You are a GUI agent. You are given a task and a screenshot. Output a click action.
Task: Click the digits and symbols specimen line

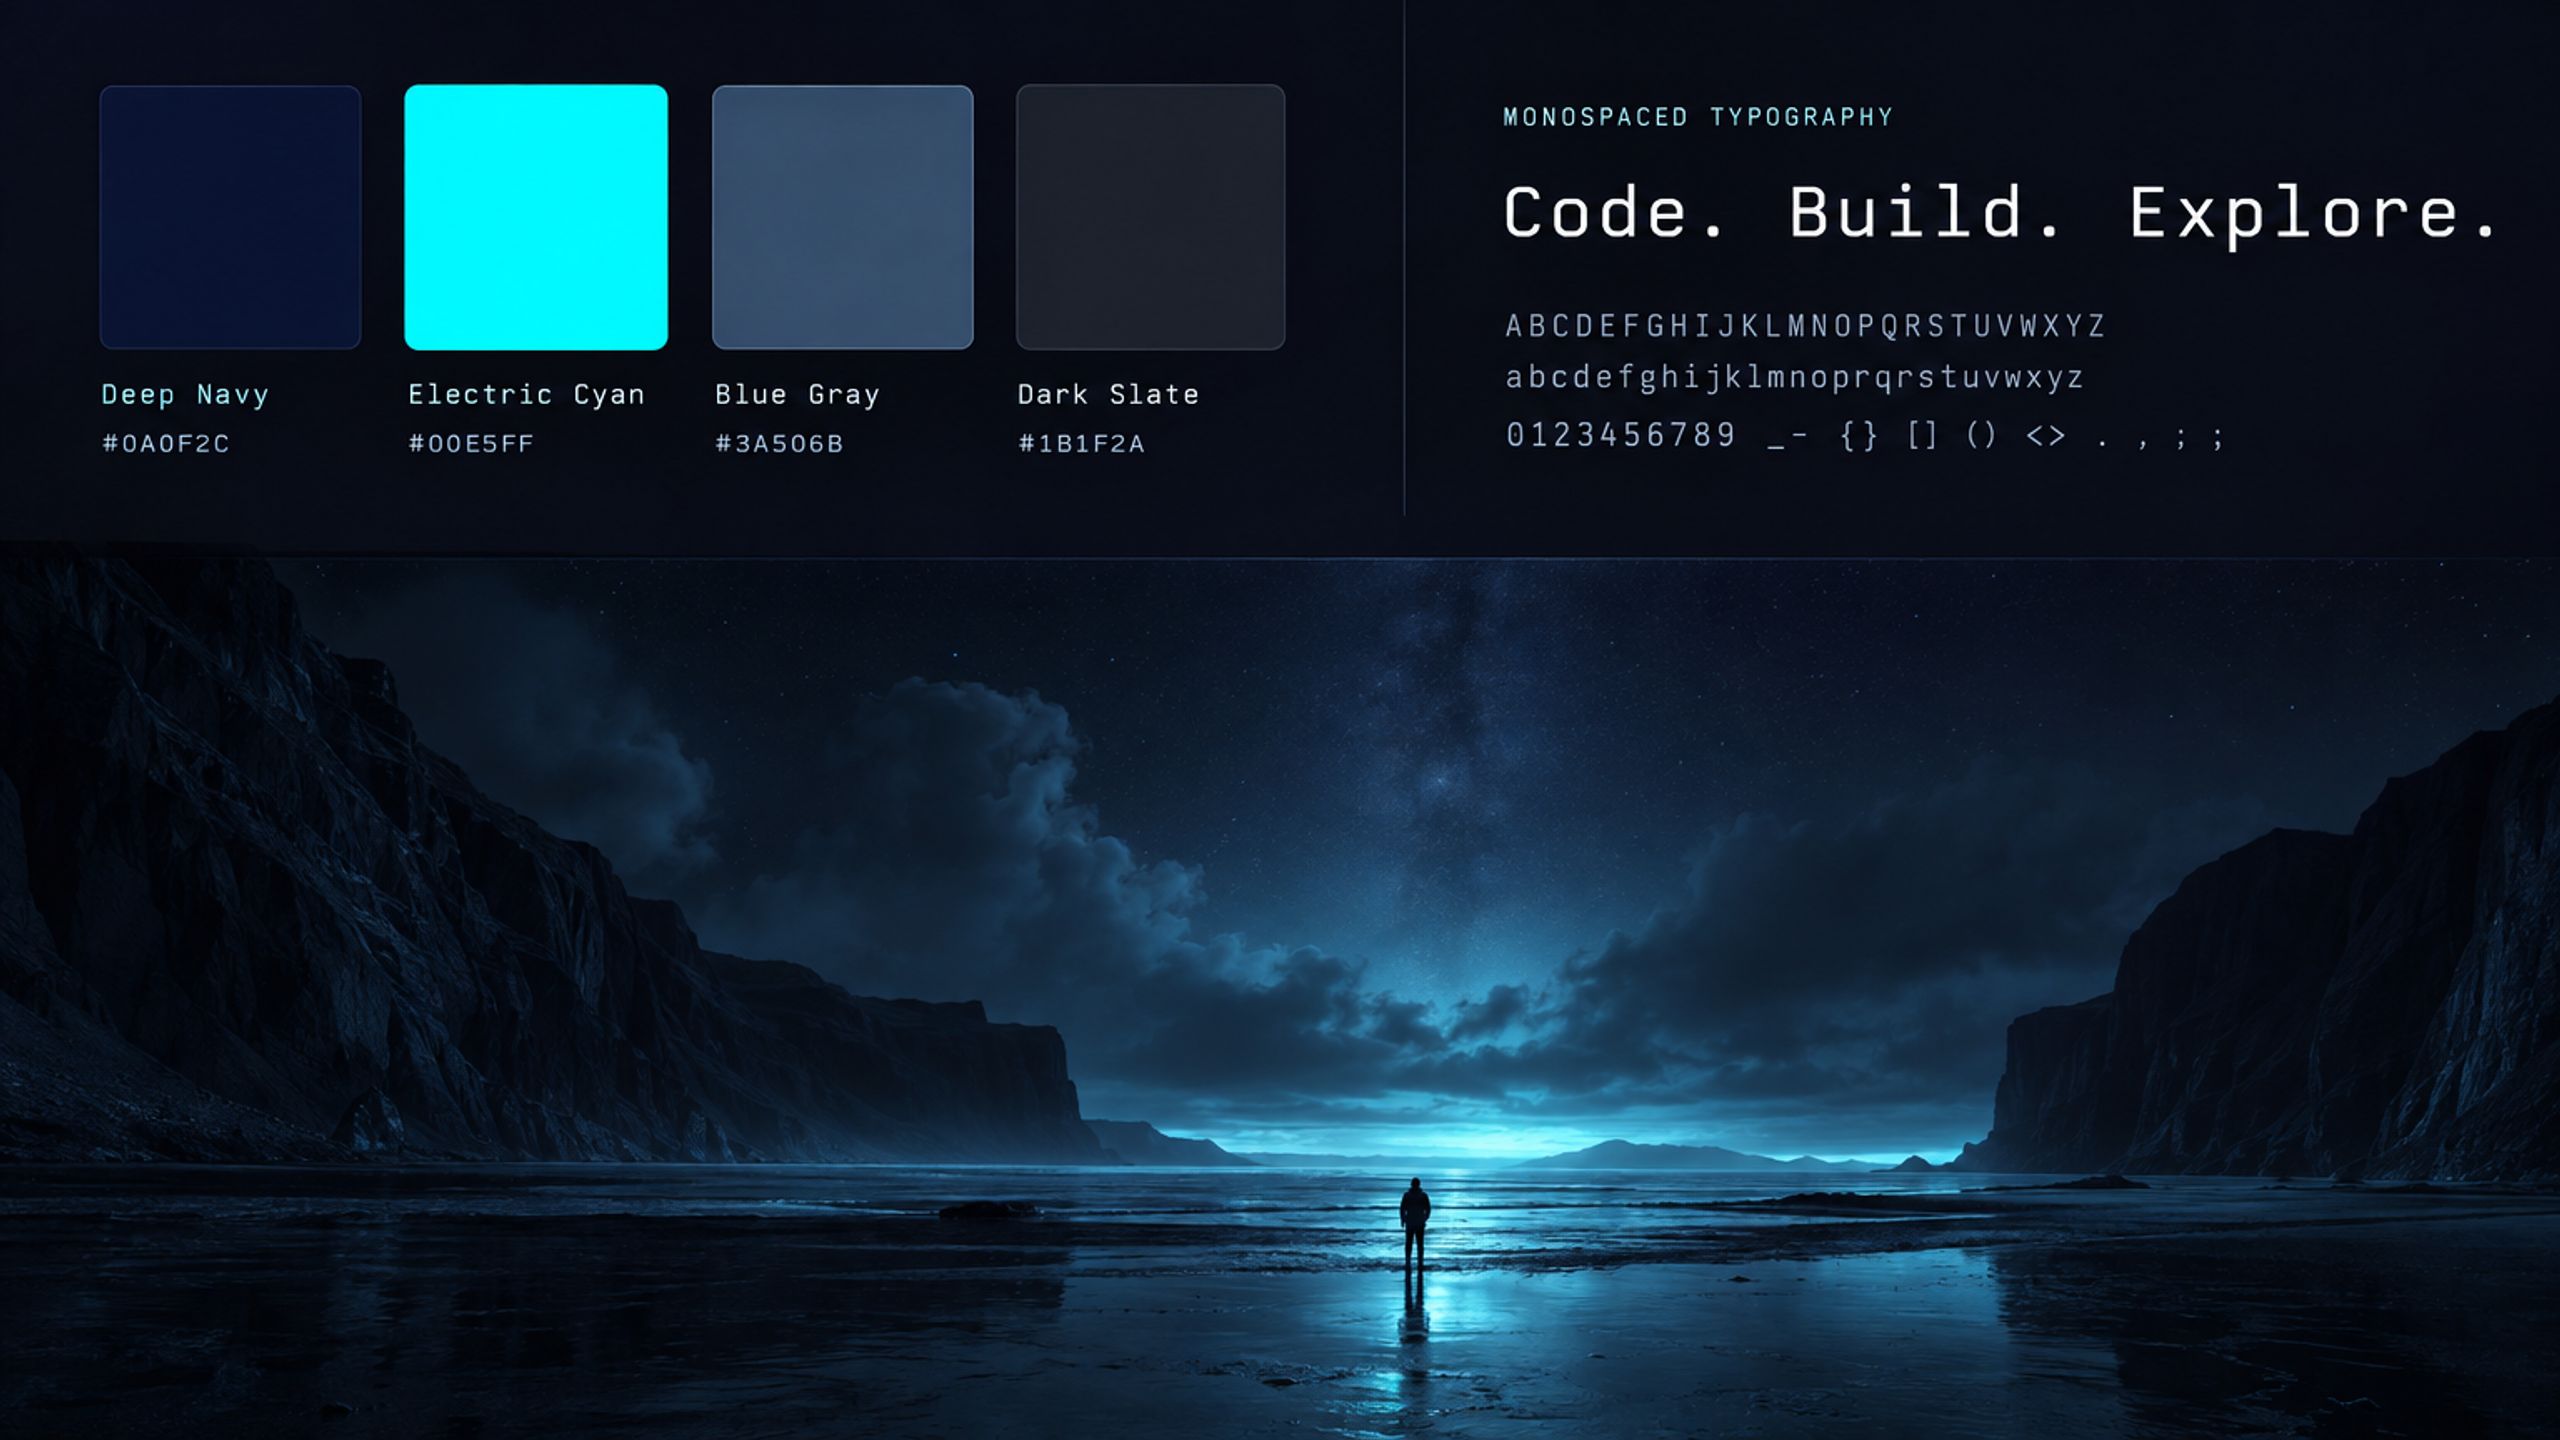[1865, 436]
